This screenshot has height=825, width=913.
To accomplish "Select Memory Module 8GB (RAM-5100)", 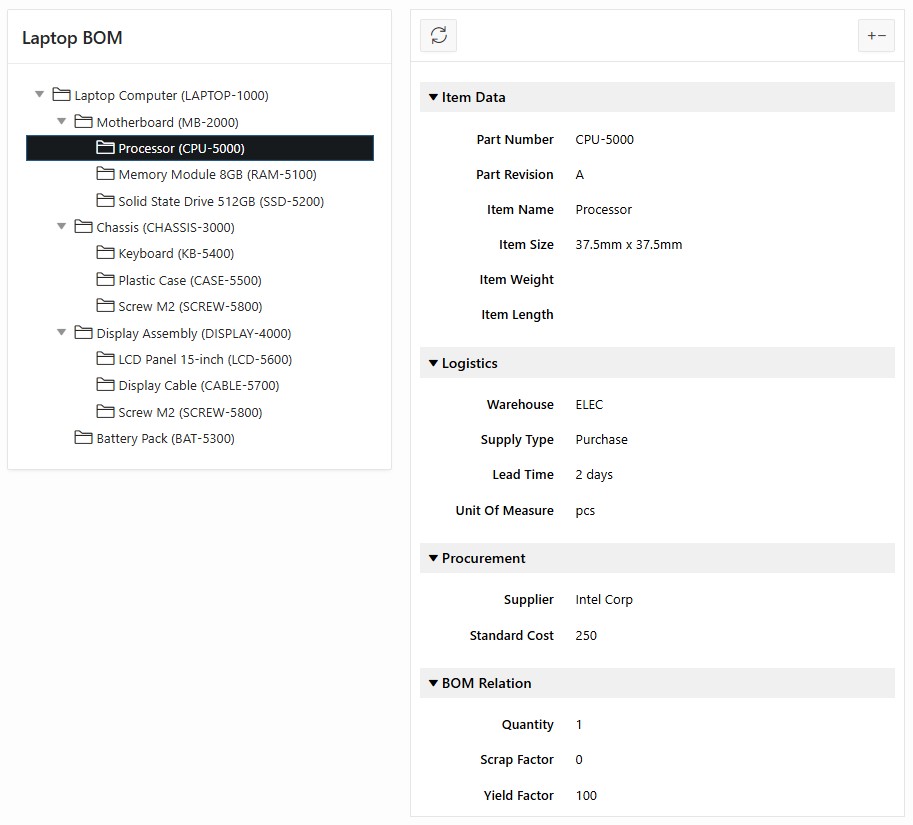I will [x=217, y=175].
